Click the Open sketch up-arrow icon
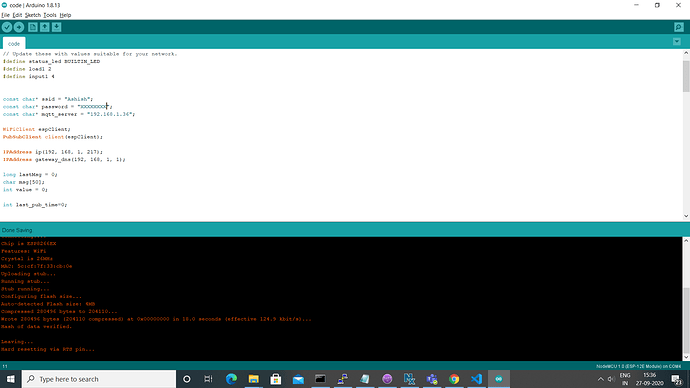The image size is (690, 388). (x=44, y=27)
